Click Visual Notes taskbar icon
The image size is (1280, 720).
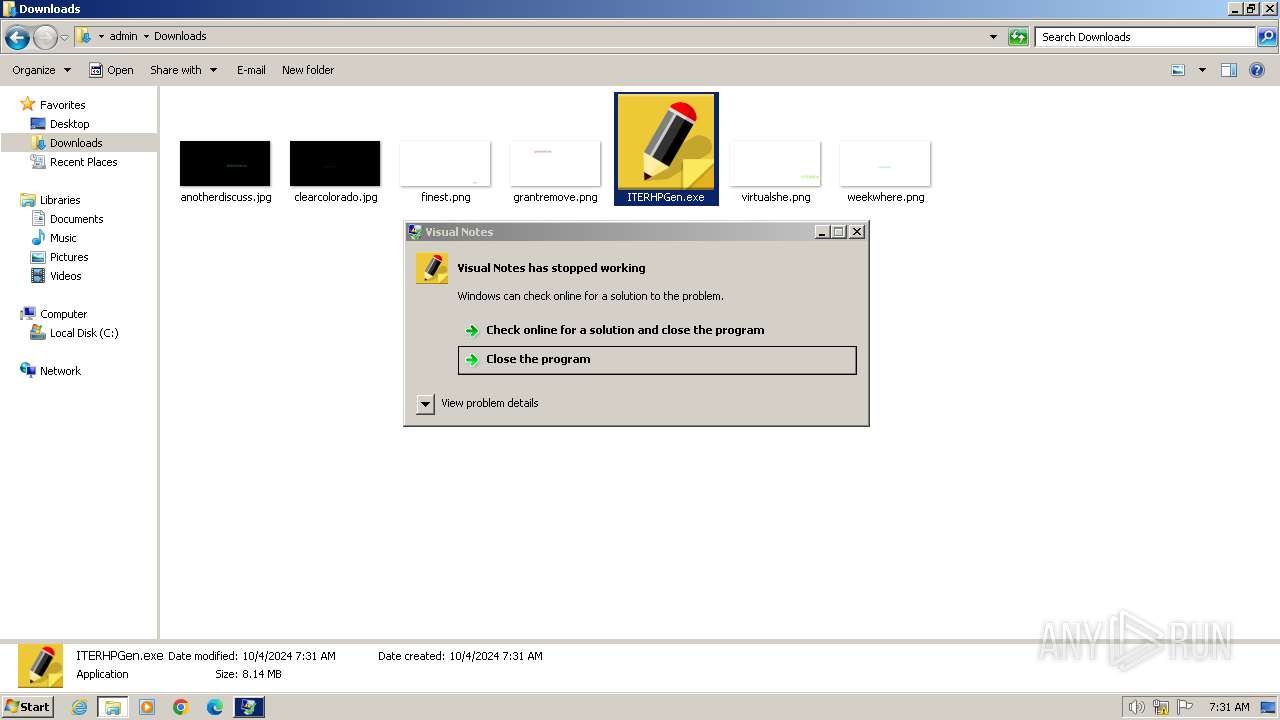pos(249,707)
